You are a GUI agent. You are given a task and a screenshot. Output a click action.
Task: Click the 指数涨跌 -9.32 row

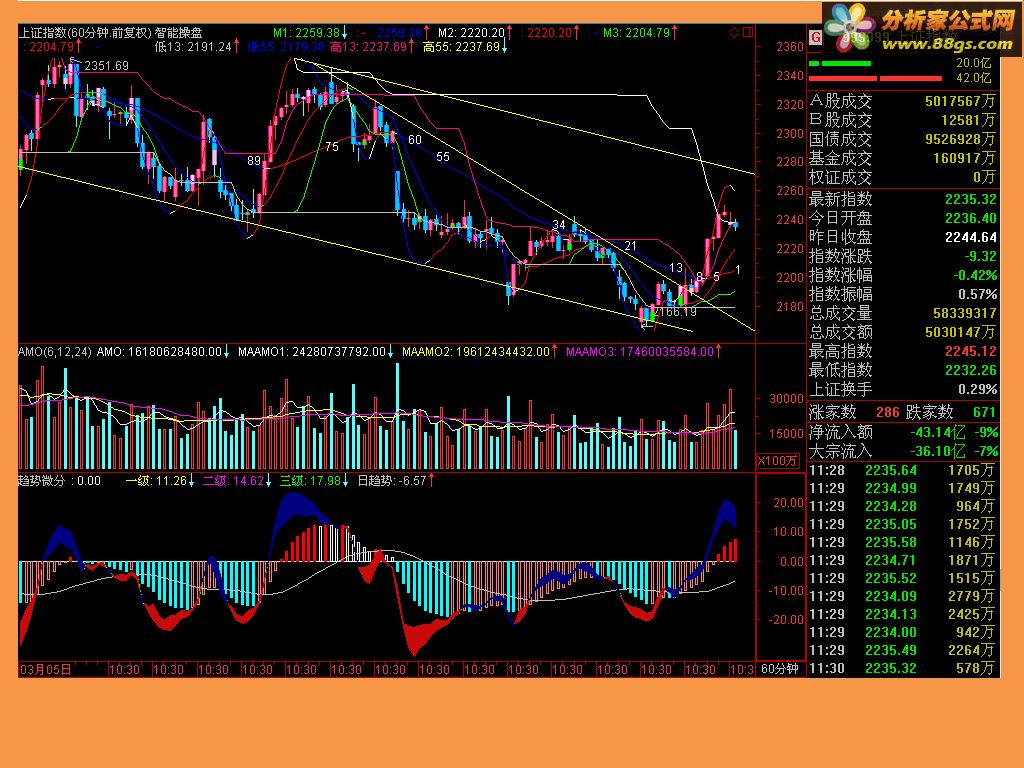click(x=903, y=256)
